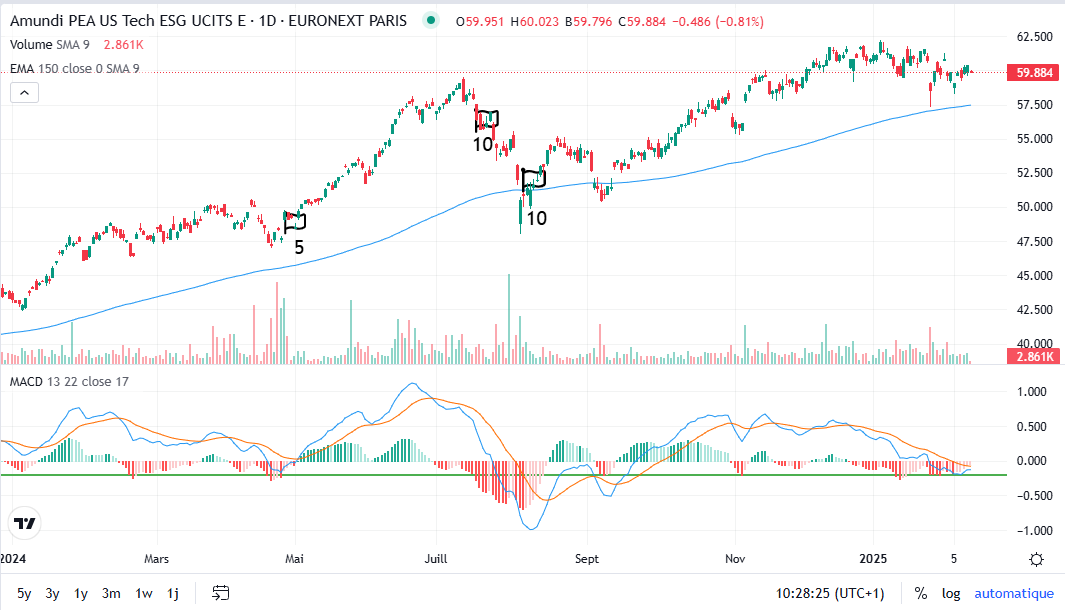This screenshot has width=1065, height=610.
Task: Click the open value O59.951
Action: coord(480,22)
